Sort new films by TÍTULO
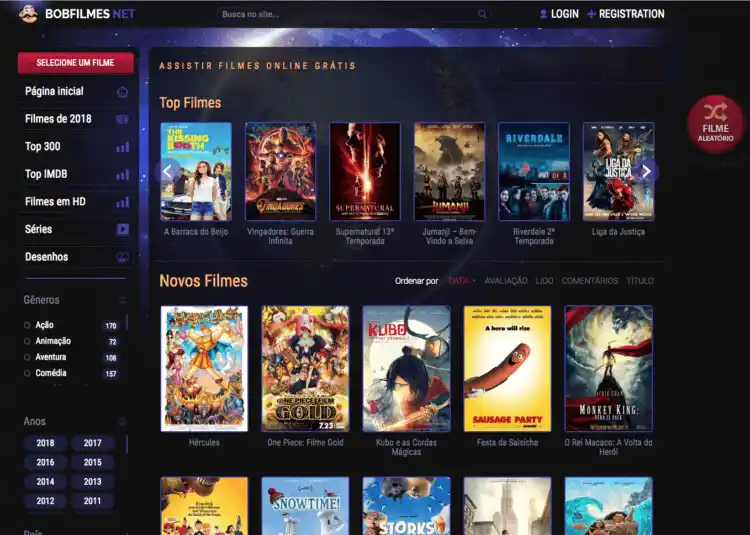 click(x=640, y=281)
